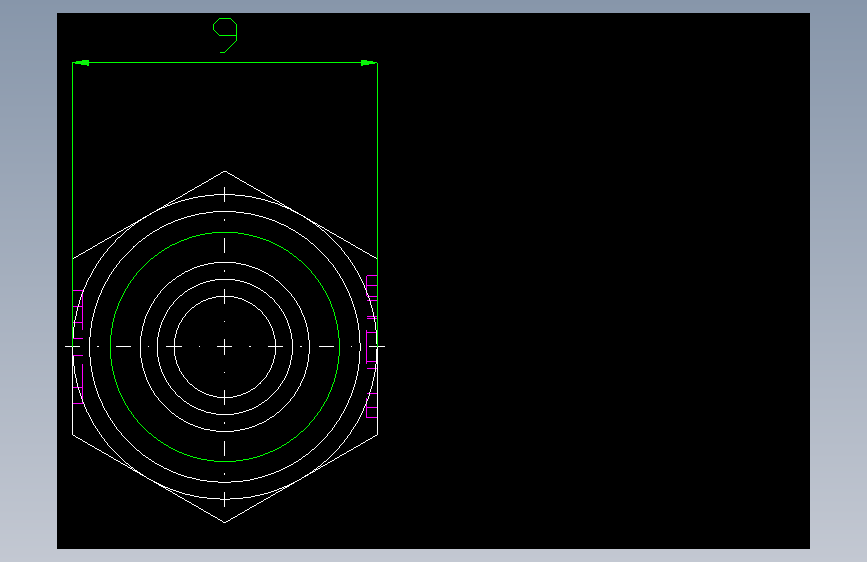The width and height of the screenshot is (867, 562).
Task: Select the green circle in the drawing
Action: coord(225,347)
